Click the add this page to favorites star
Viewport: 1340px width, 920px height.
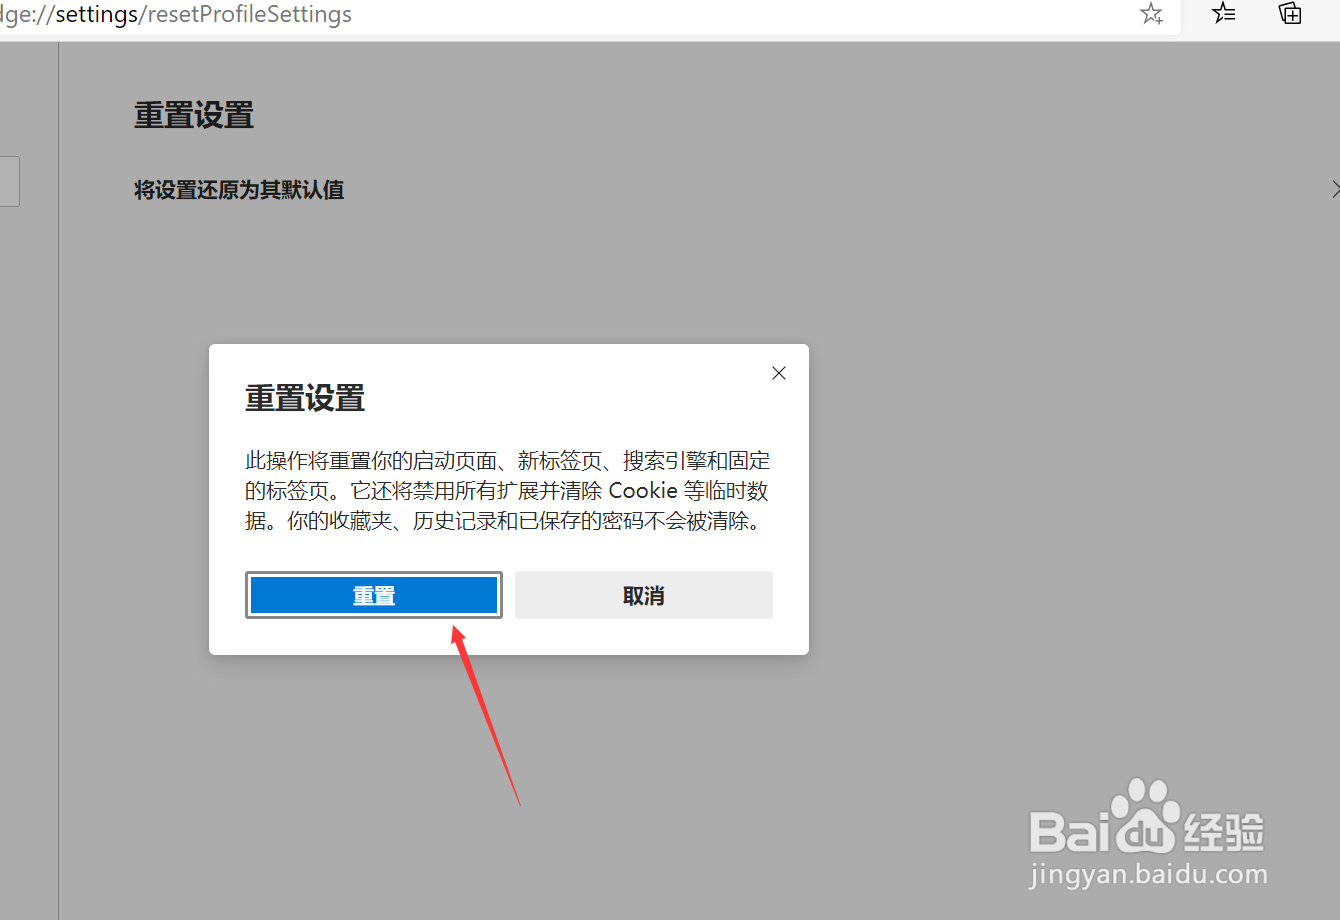coord(1151,15)
